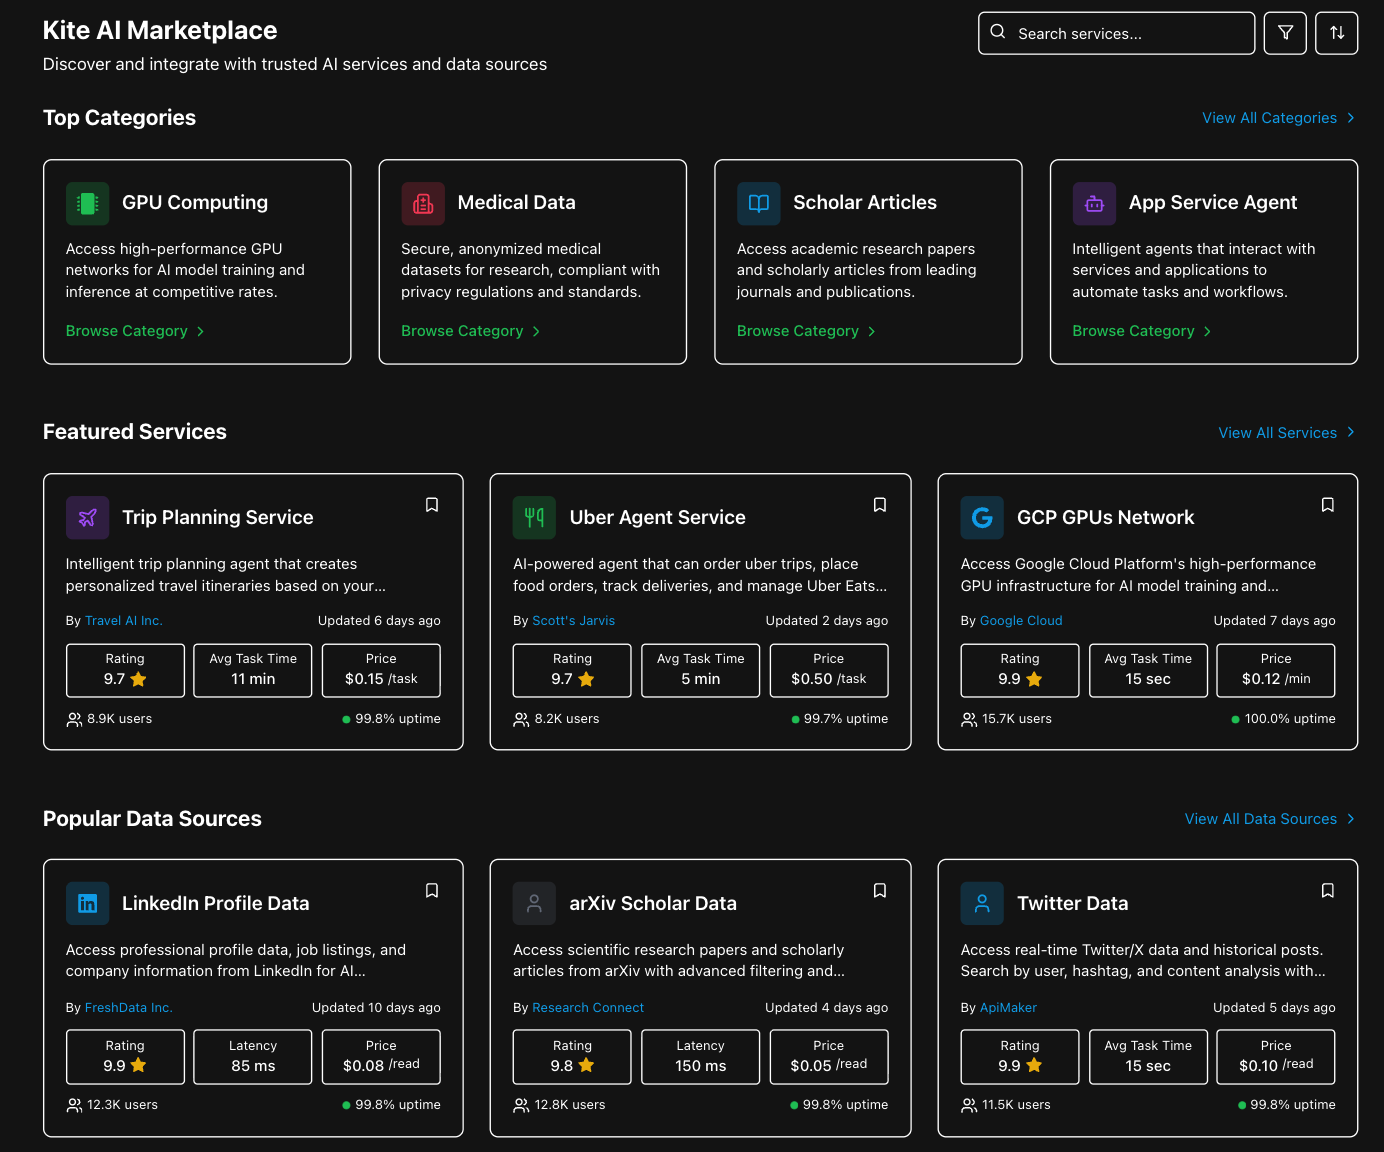1384x1152 pixels.
Task: Click the 85 ms latency box
Action: coord(253,1057)
